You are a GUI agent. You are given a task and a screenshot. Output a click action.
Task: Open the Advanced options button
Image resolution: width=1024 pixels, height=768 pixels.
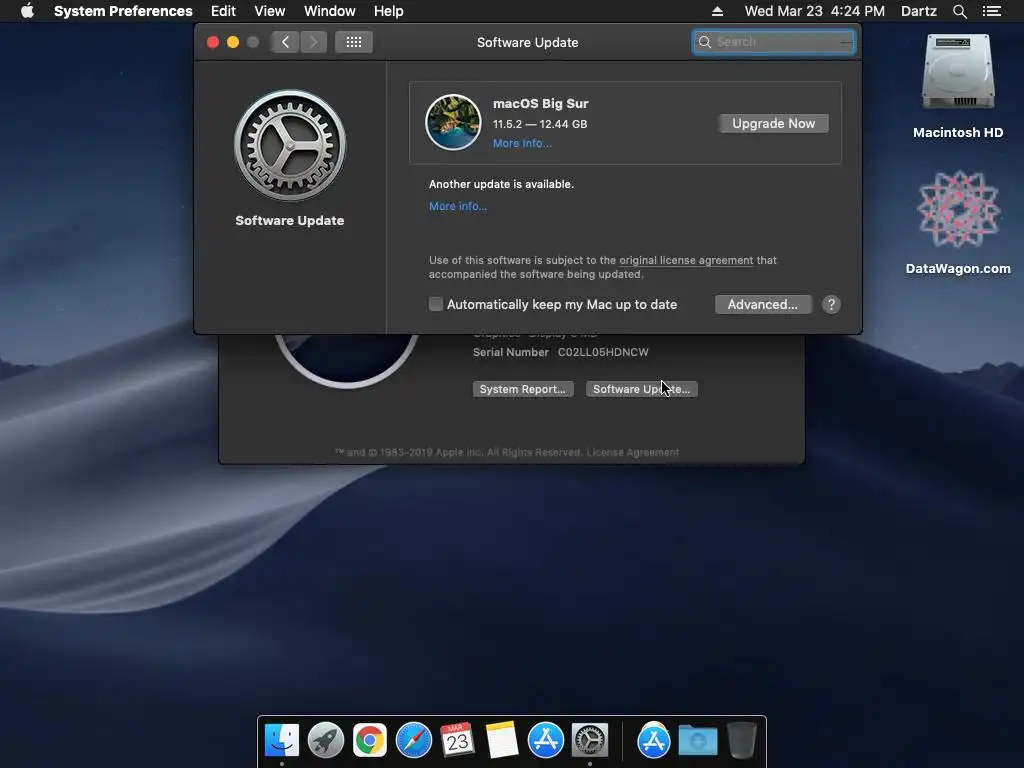pyautogui.click(x=763, y=304)
